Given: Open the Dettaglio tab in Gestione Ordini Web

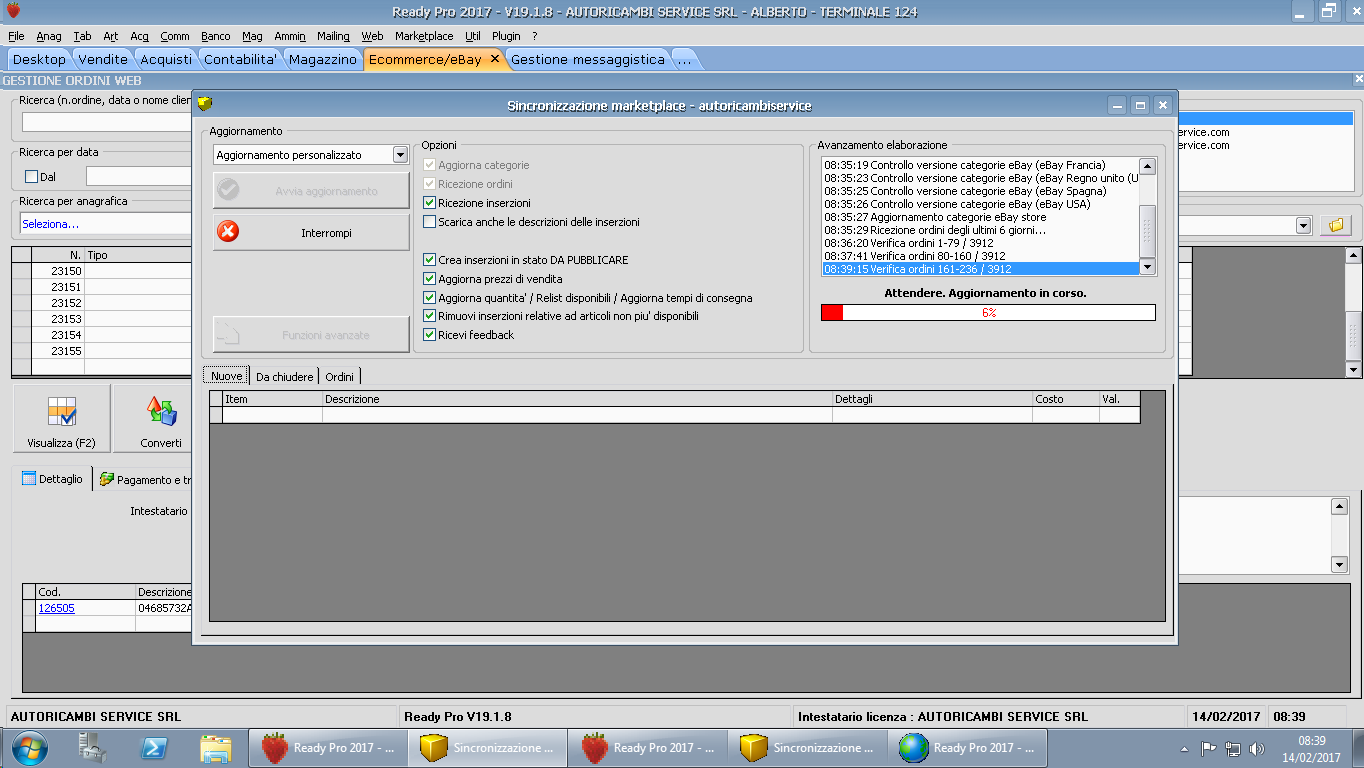Looking at the screenshot, I should click(53, 479).
